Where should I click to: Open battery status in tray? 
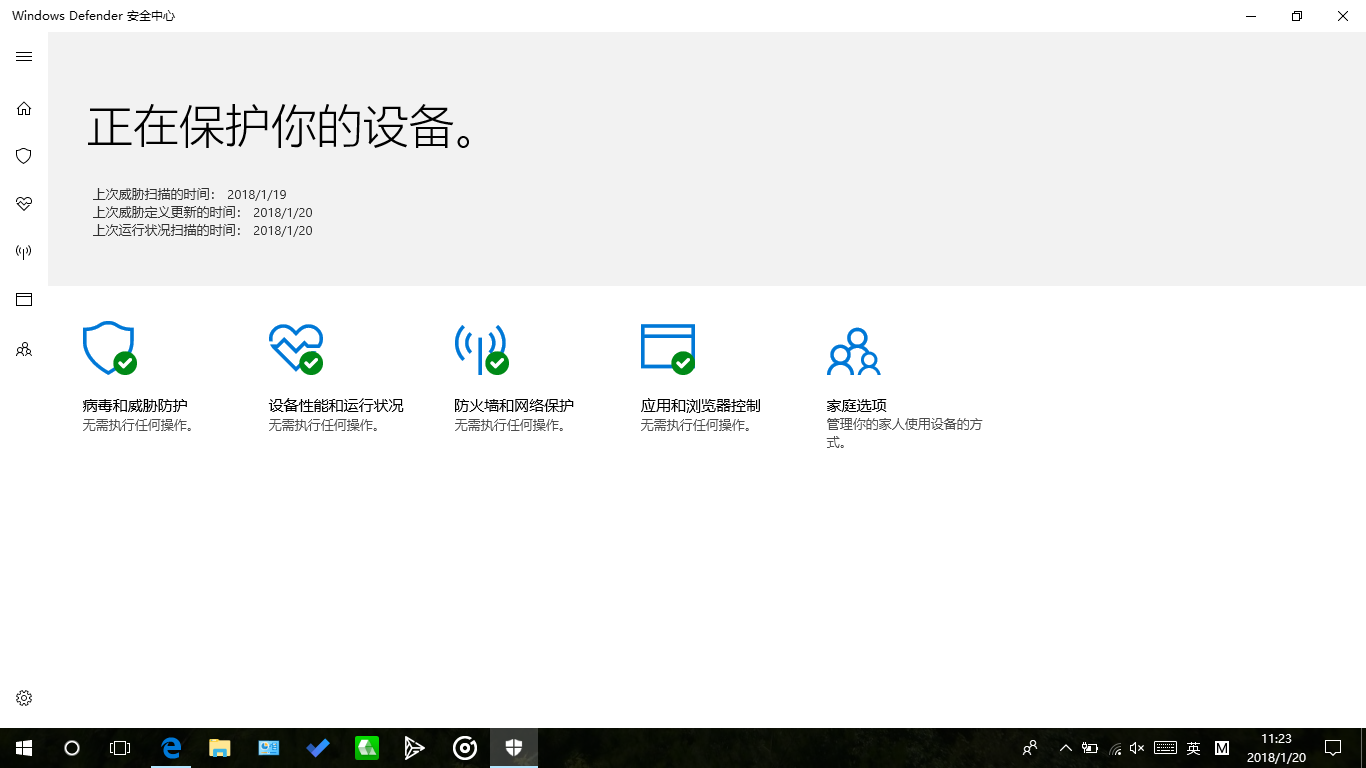pos(1090,748)
